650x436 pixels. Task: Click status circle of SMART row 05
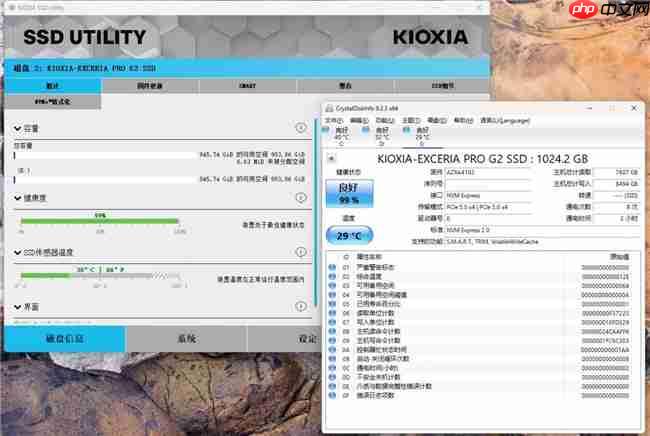click(332, 304)
